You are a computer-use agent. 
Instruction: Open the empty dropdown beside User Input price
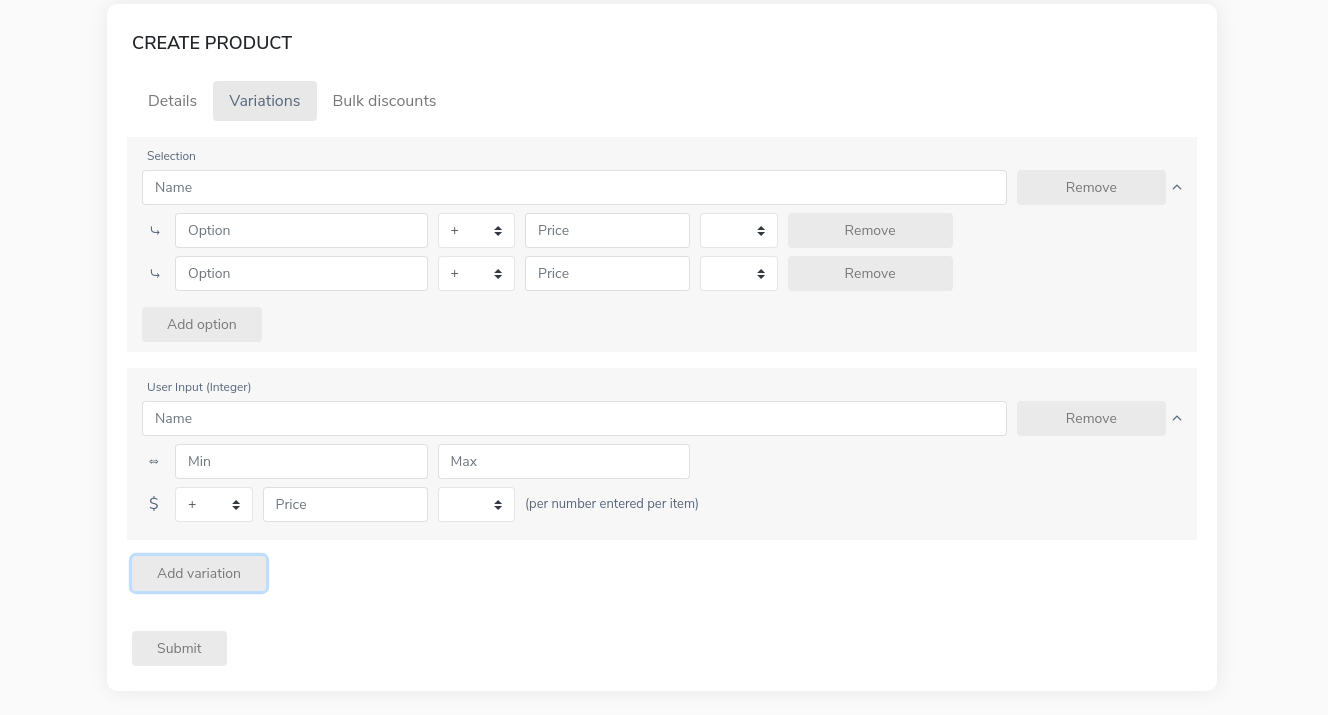[476, 504]
